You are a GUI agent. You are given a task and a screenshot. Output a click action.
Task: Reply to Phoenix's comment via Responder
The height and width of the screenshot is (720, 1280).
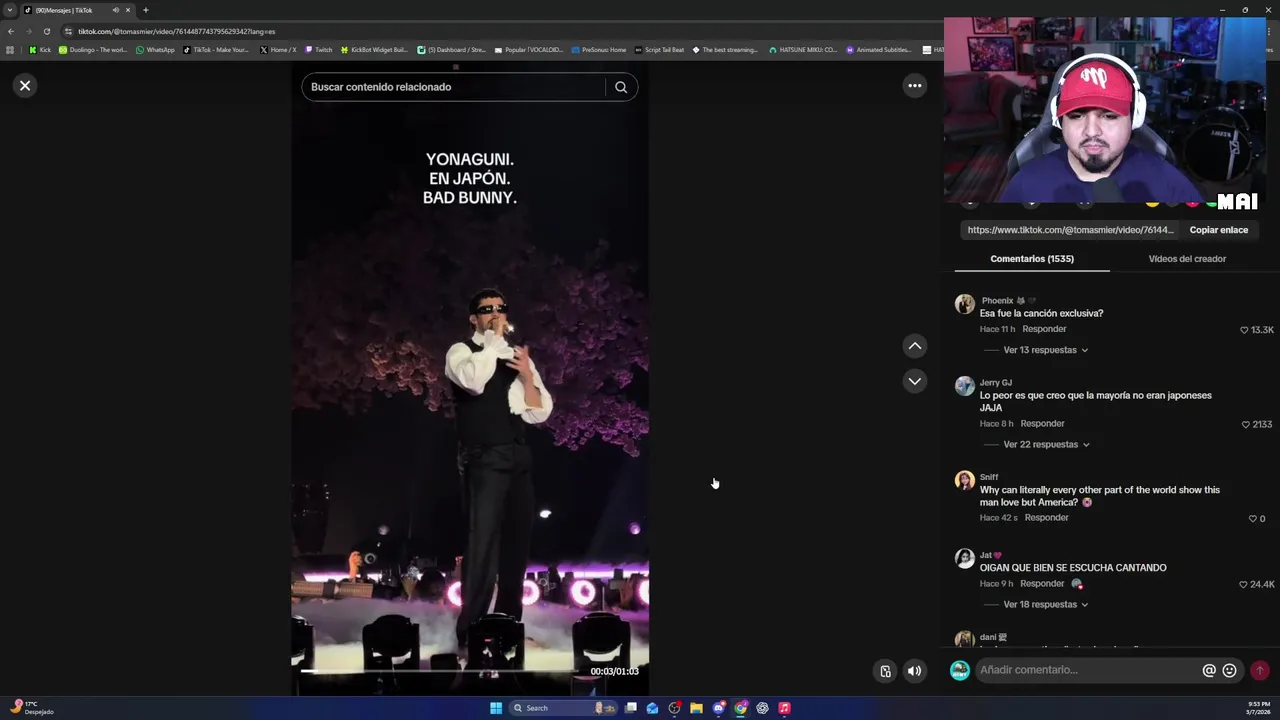tap(1044, 329)
